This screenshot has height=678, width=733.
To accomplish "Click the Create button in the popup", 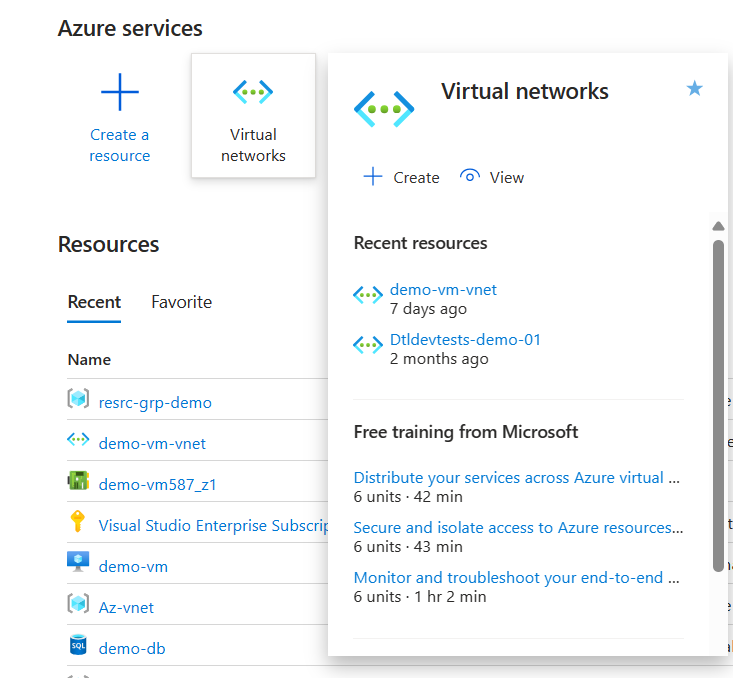I will pyautogui.click(x=401, y=177).
